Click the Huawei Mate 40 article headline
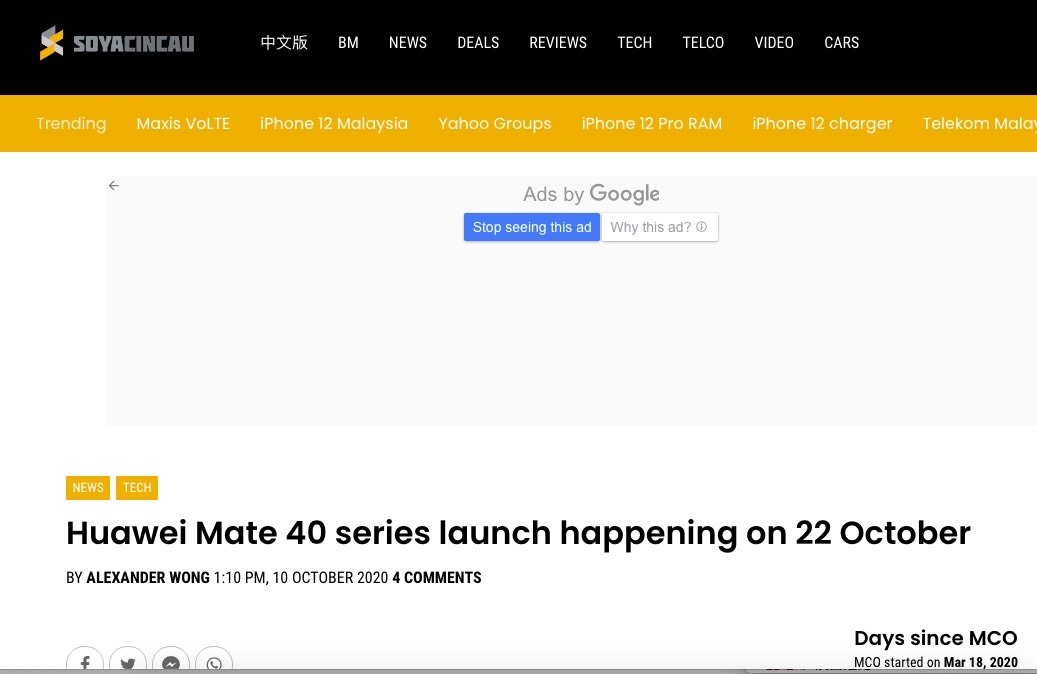 pos(518,533)
